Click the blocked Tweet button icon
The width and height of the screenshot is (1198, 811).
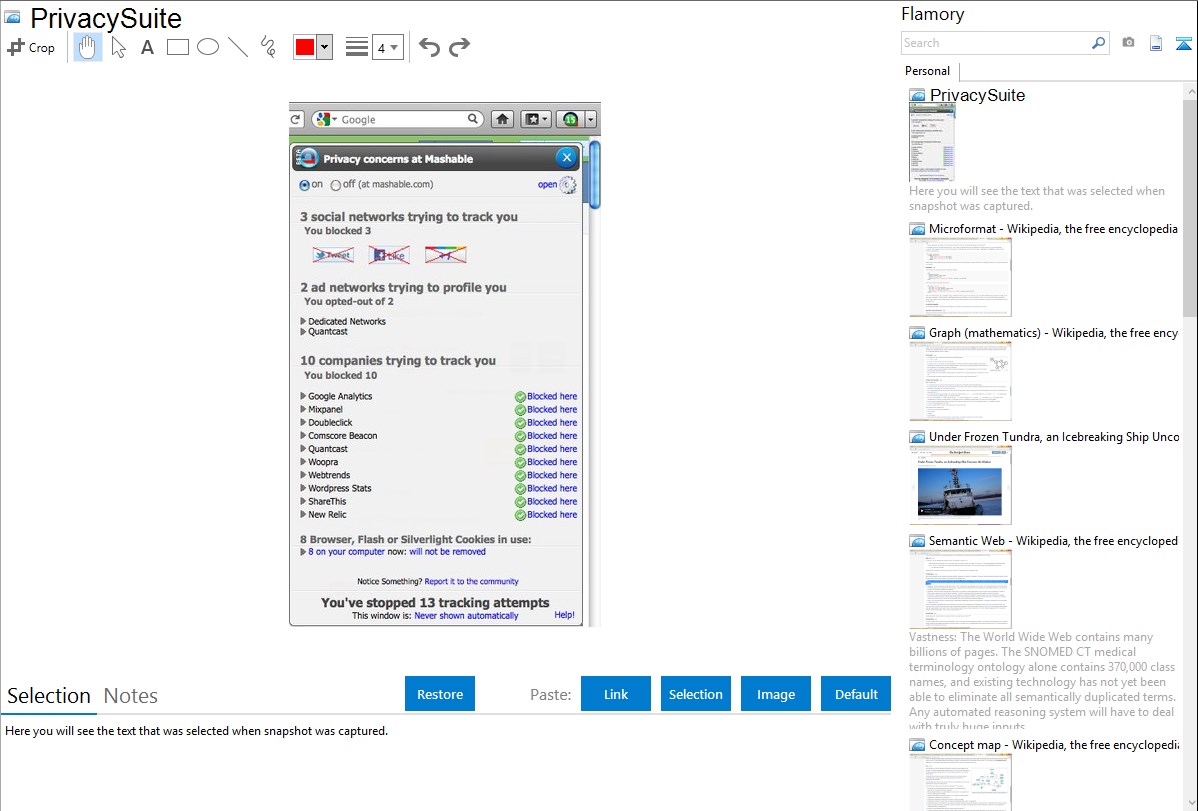pyautogui.click(x=333, y=255)
